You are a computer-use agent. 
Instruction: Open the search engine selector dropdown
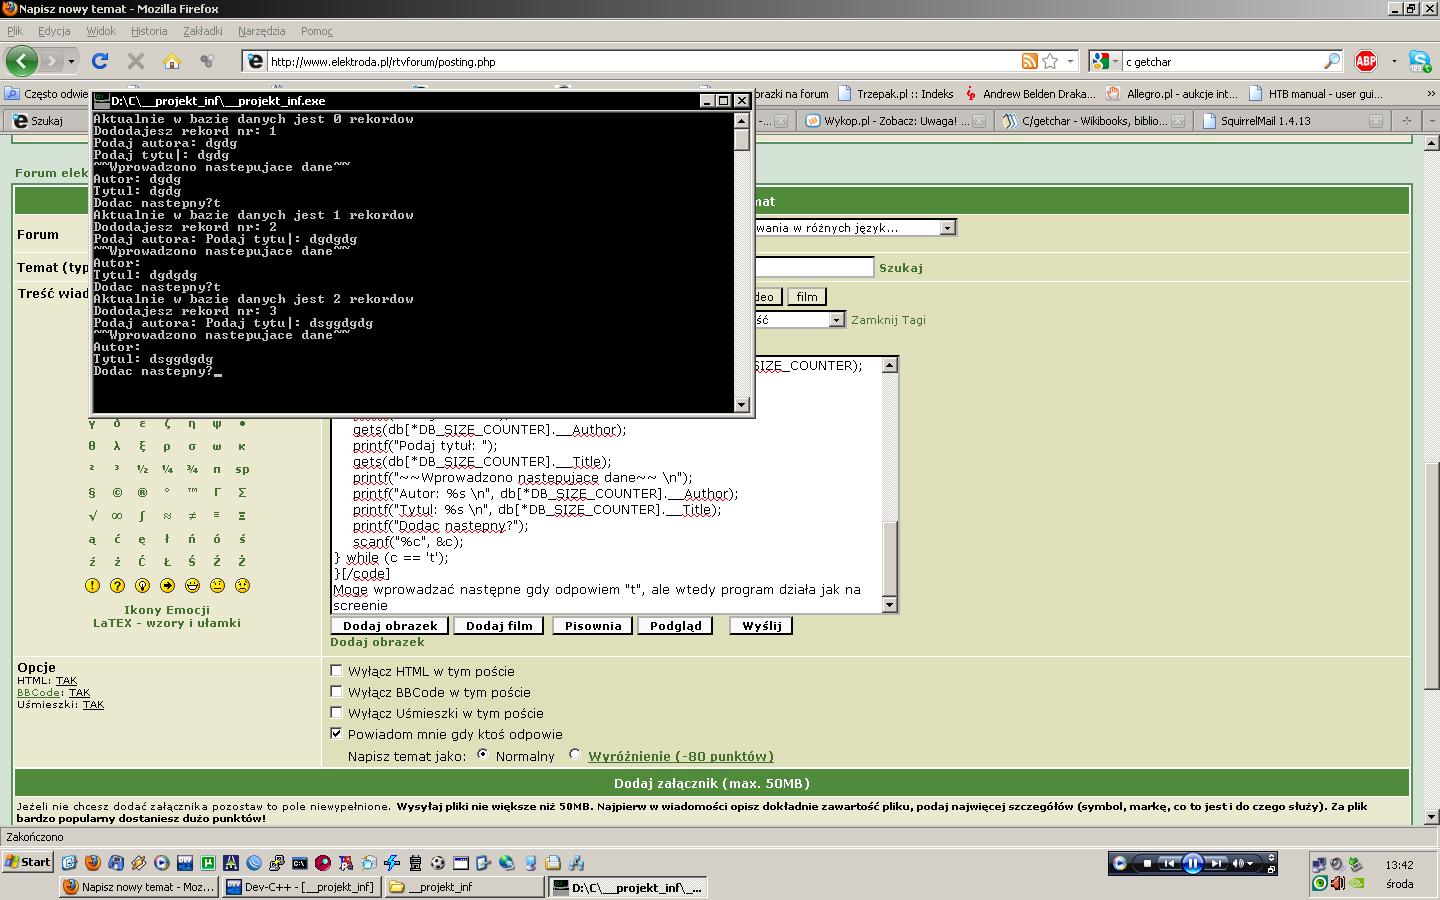1104,61
